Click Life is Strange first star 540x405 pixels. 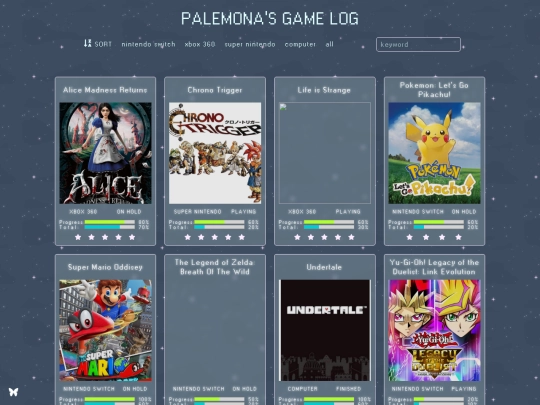point(297,237)
